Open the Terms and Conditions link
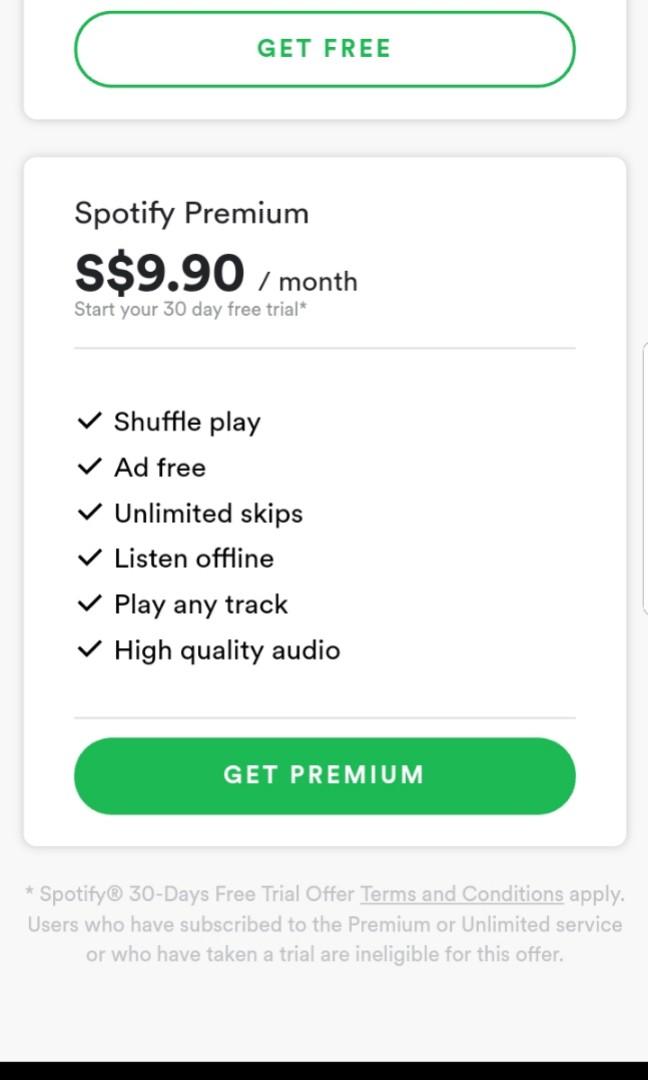The height and width of the screenshot is (1080, 648). (x=461, y=894)
